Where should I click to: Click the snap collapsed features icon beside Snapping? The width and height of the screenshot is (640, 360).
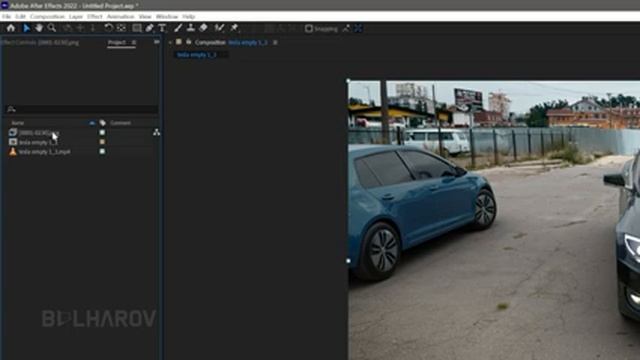point(346,29)
